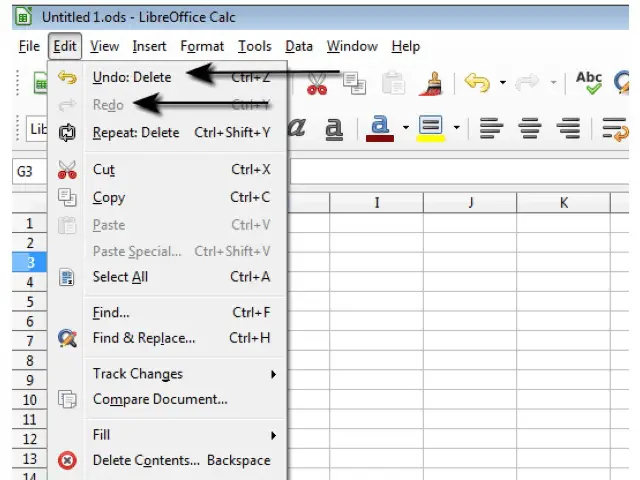Select the Clone Formatting paintbrush icon
The image size is (640, 480).
433,84
